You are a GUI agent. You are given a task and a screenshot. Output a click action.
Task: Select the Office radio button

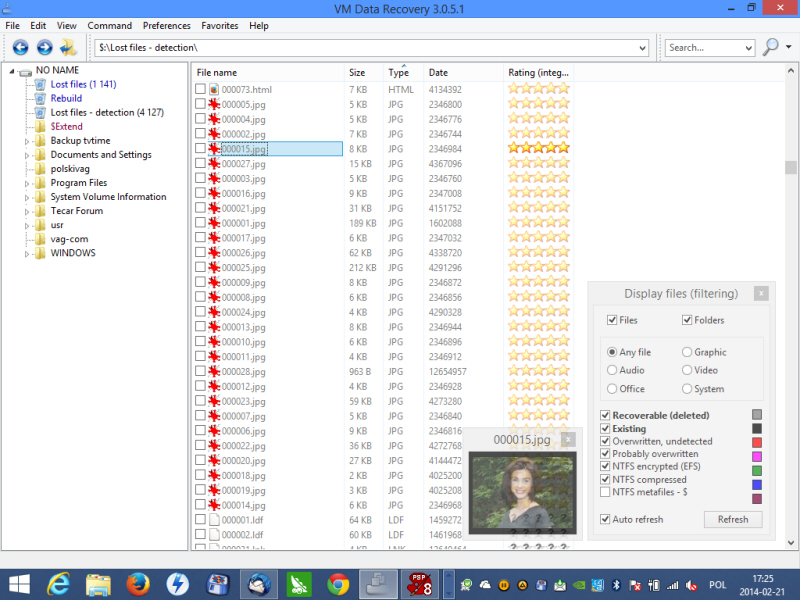tap(612, 389)
